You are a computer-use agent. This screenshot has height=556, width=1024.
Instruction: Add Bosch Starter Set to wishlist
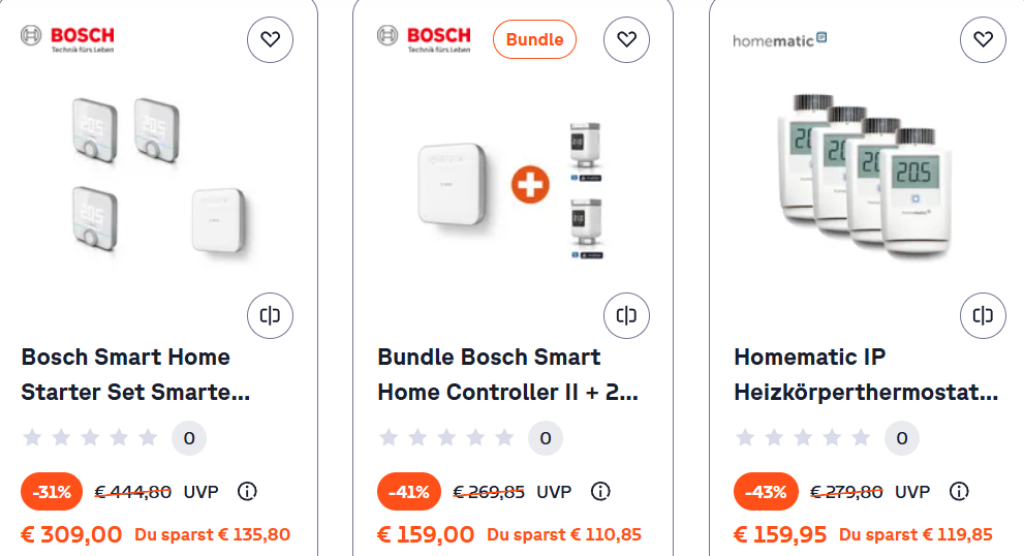click(x=270, y=40)
